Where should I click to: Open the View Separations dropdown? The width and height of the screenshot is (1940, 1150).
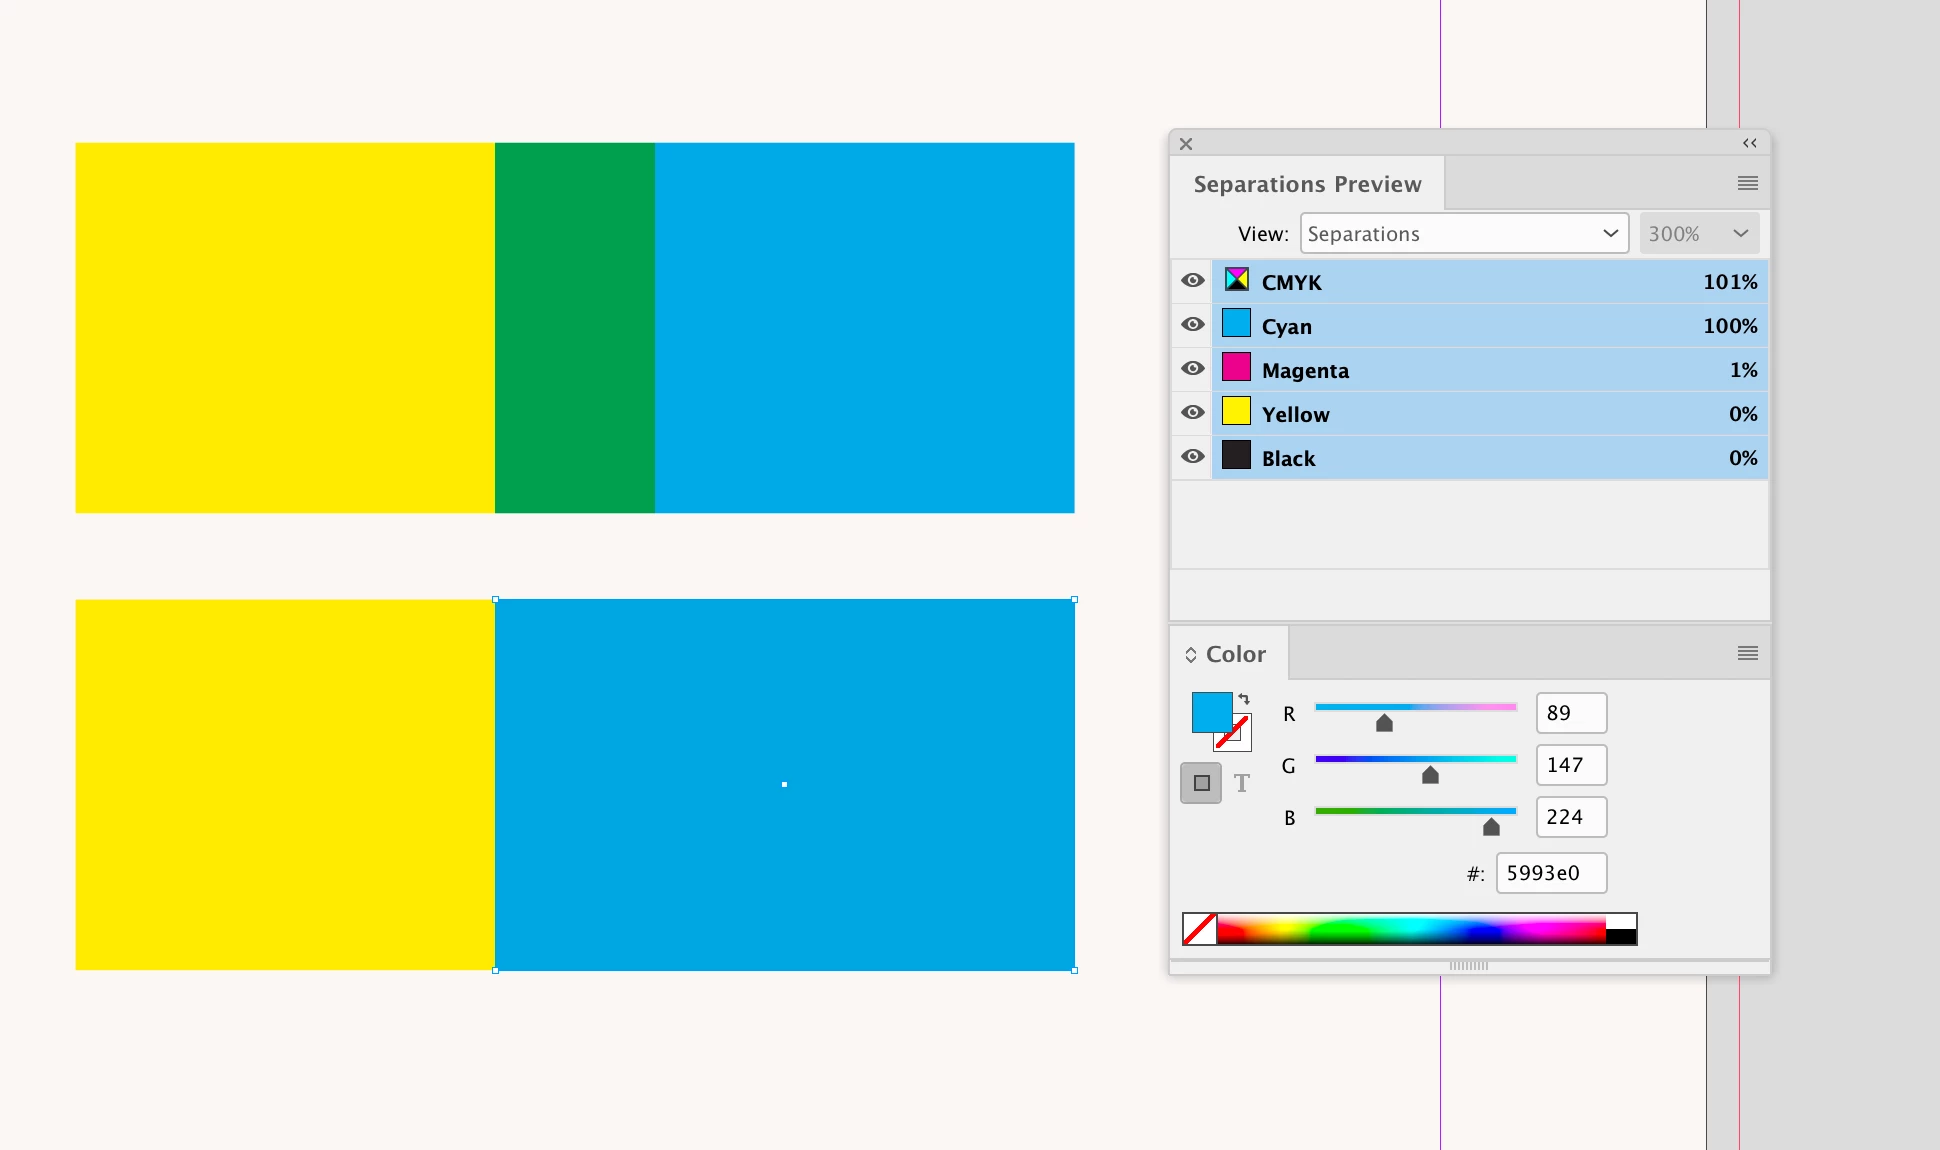[x=1464, y=233]
